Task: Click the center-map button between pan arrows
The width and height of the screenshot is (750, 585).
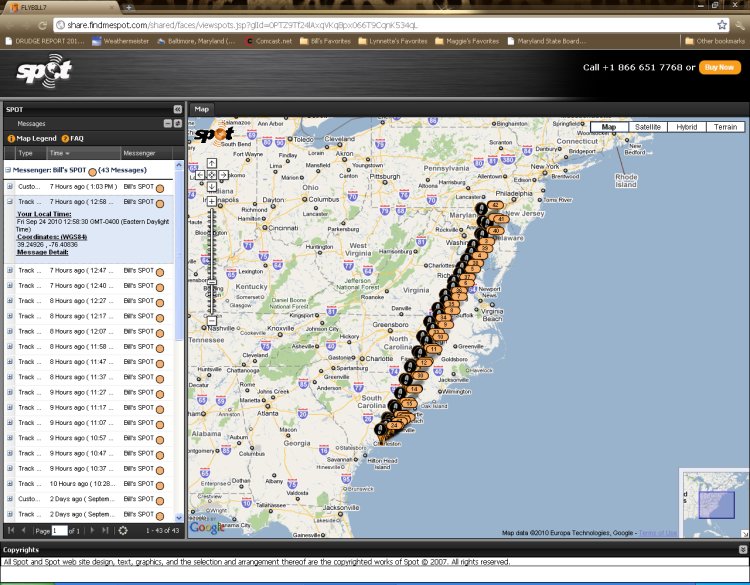Action: [x=211, y=175]
